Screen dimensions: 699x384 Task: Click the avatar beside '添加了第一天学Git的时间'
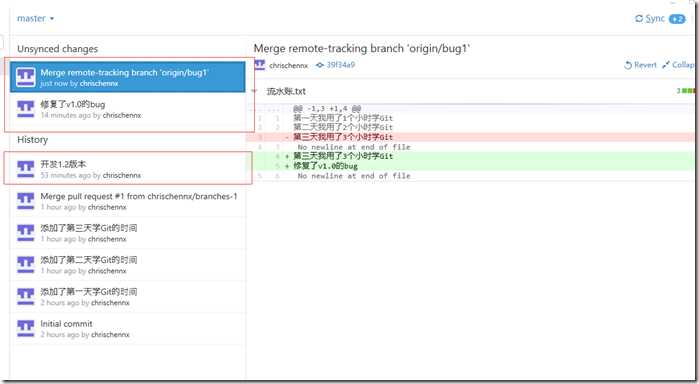tap(25, 297)
